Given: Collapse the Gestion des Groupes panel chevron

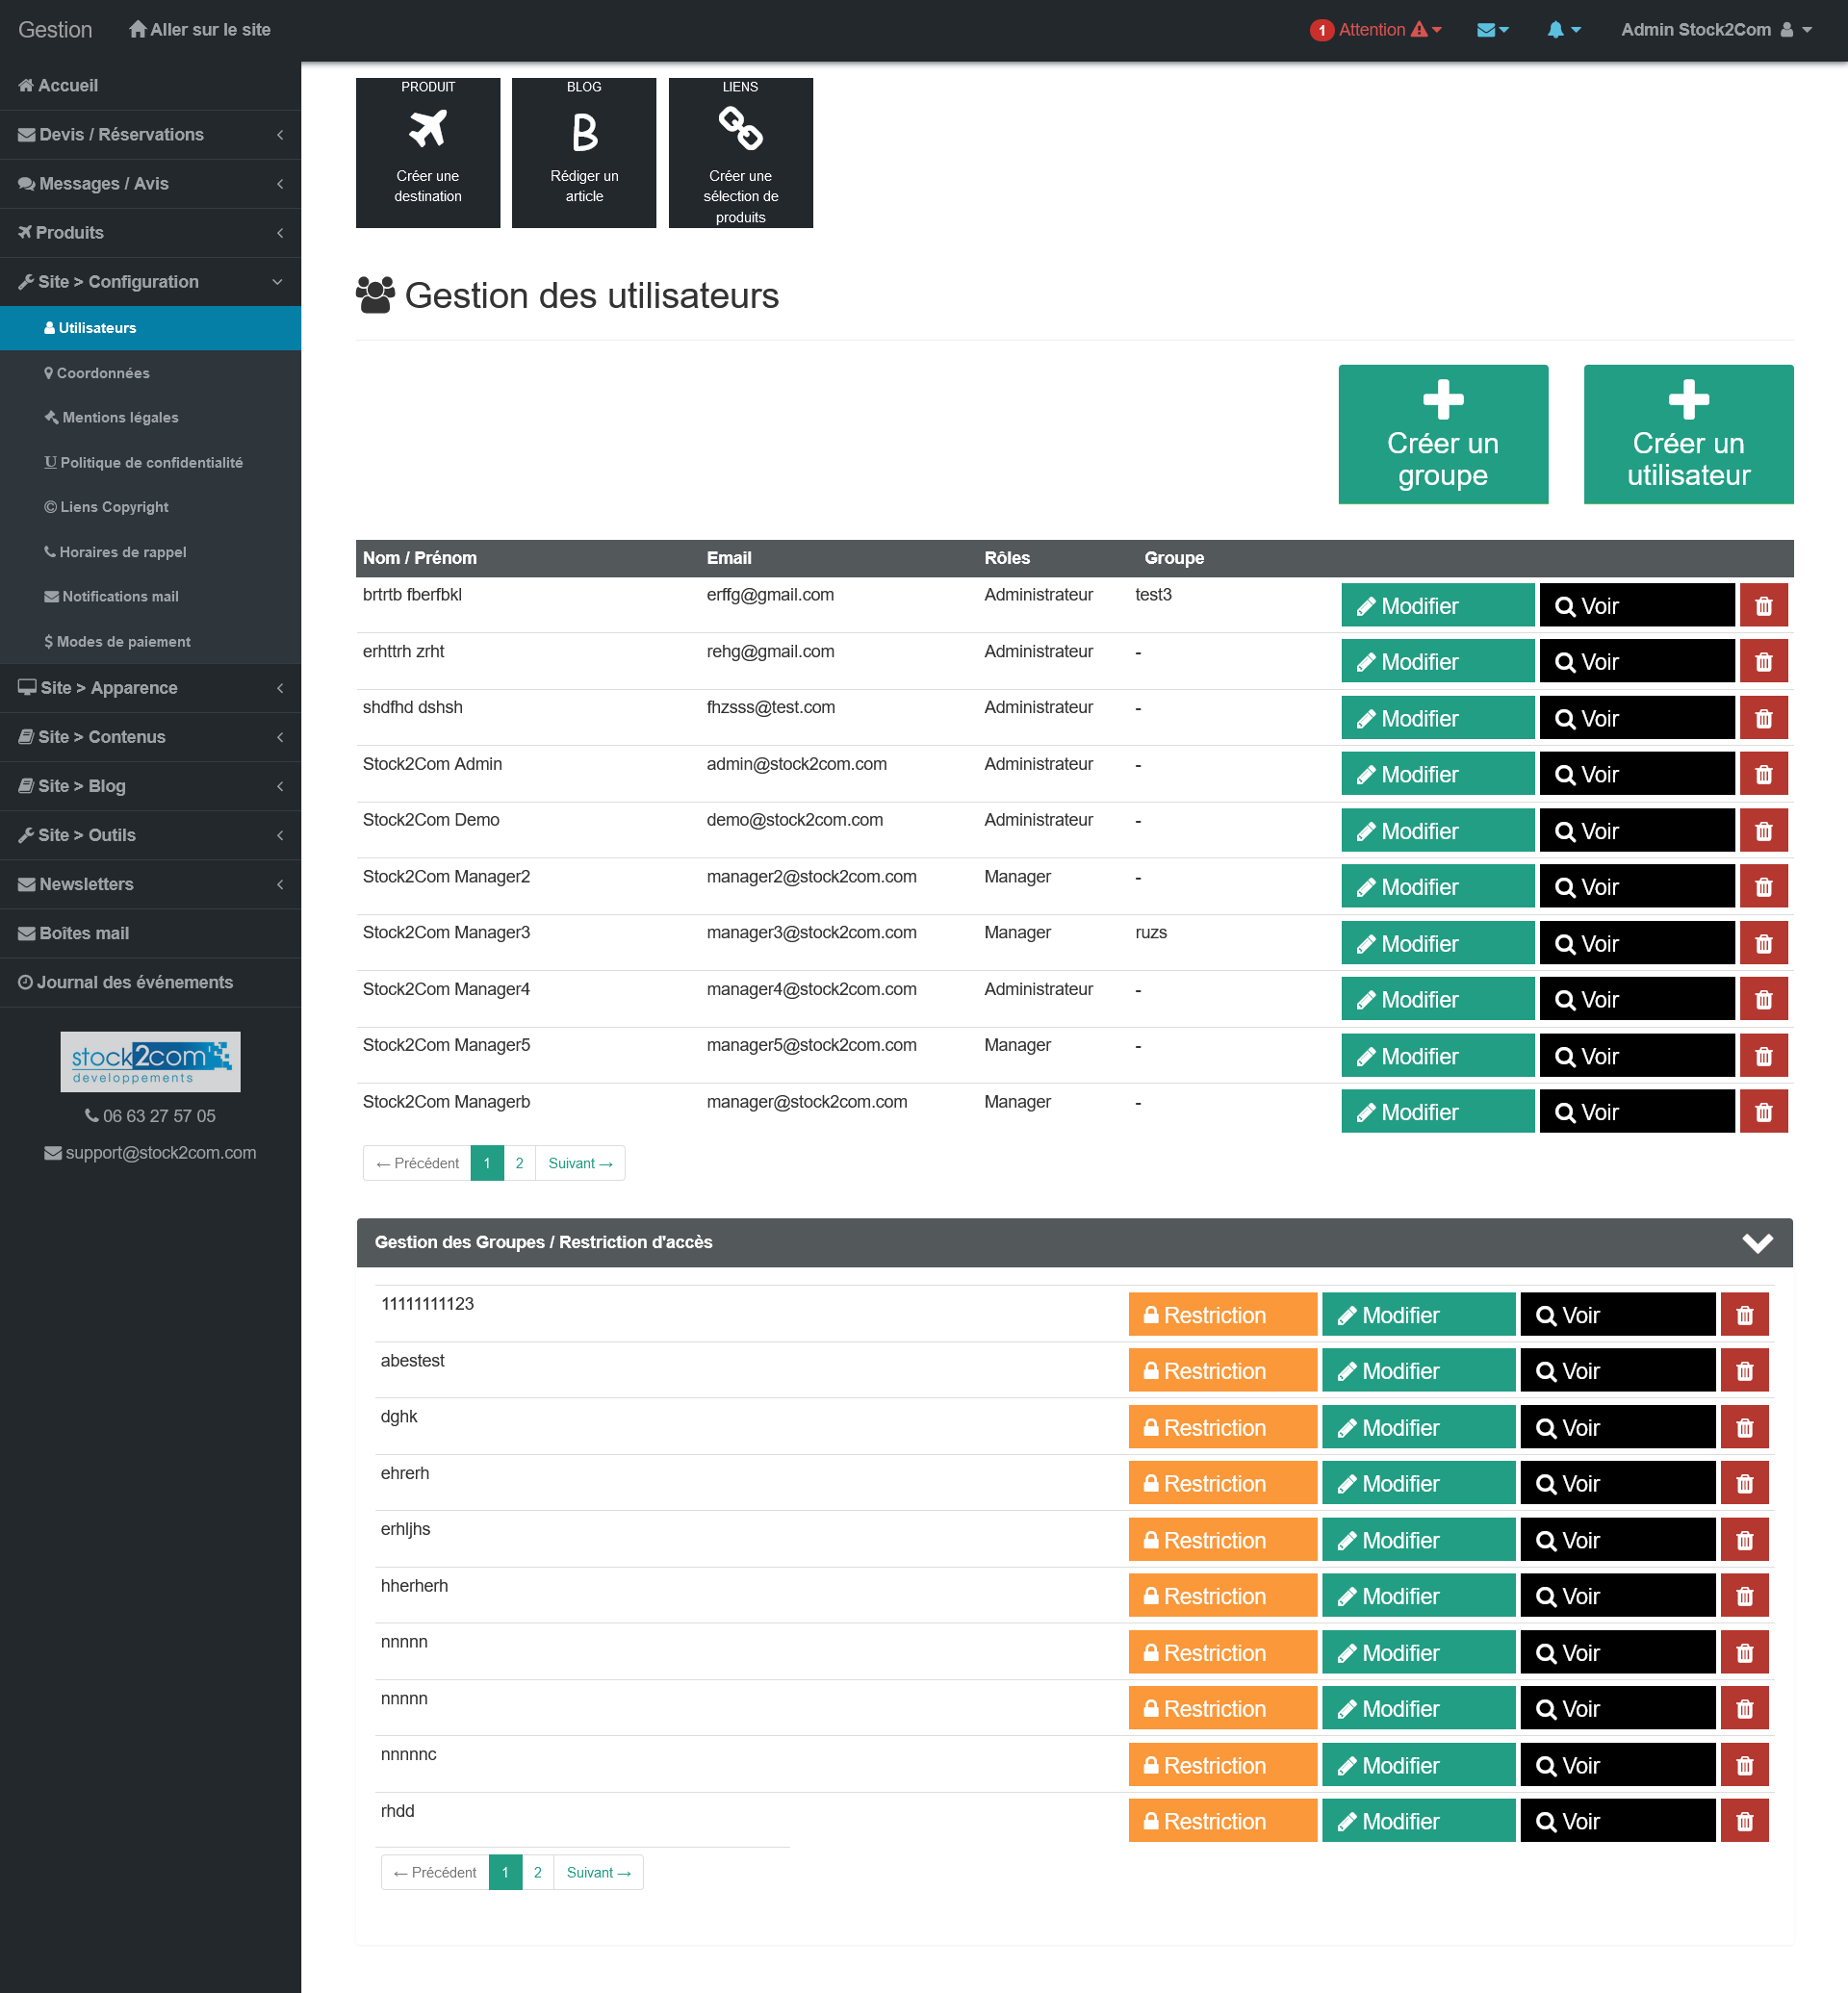Looking at the screenshot, I should click(1757, 1242).
